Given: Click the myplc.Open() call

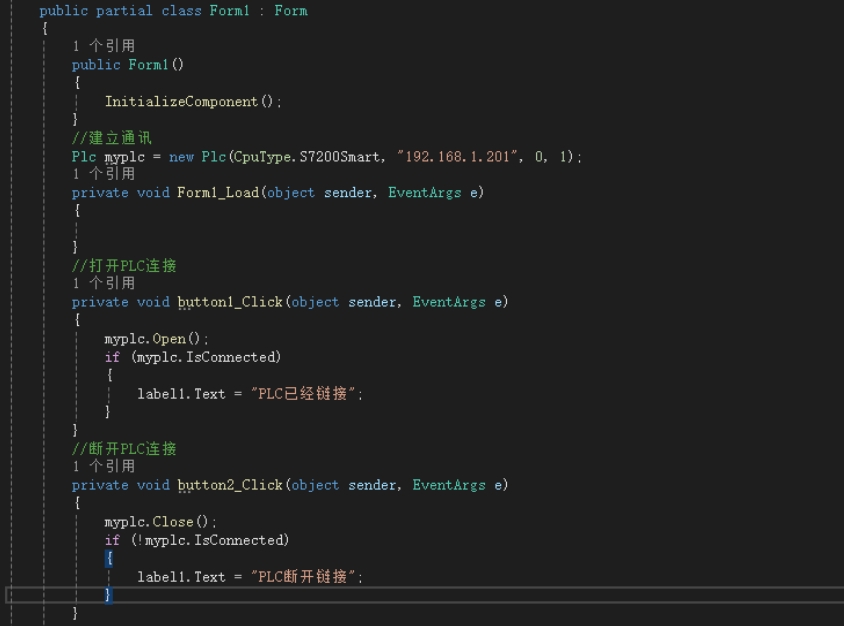Looking at the screenshot, I should (156, 339).
